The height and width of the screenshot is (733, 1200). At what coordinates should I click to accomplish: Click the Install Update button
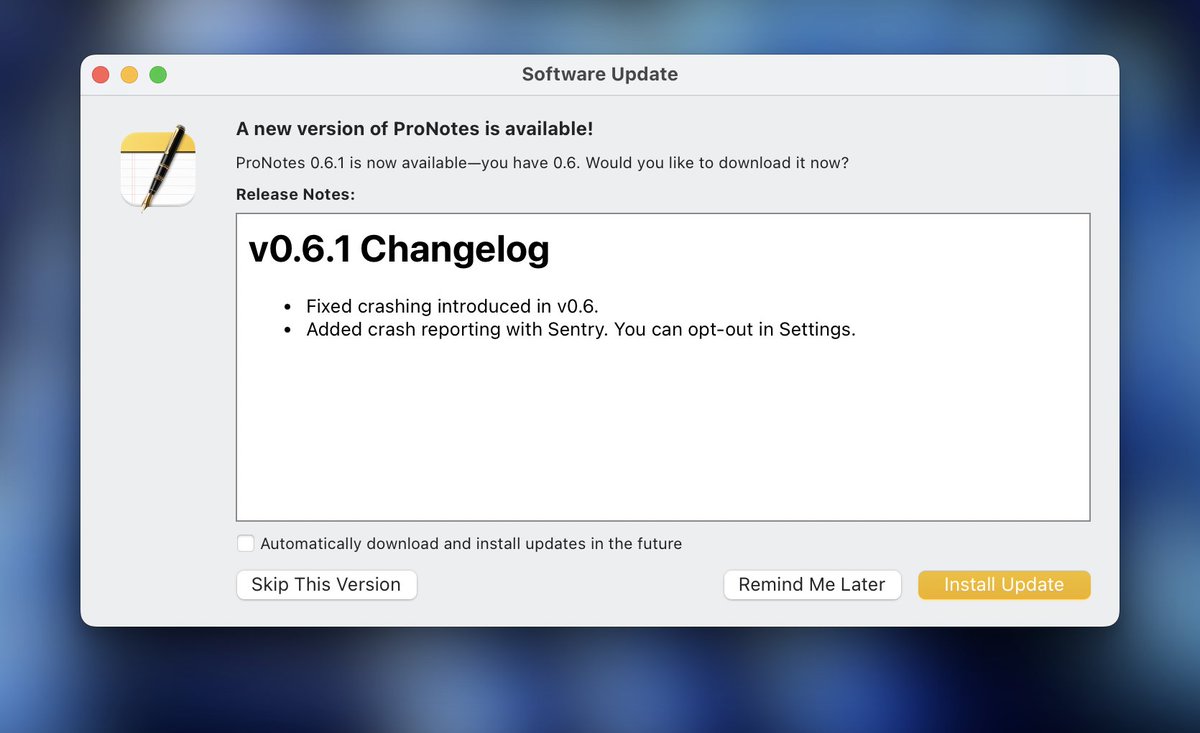click(1004, 585)
